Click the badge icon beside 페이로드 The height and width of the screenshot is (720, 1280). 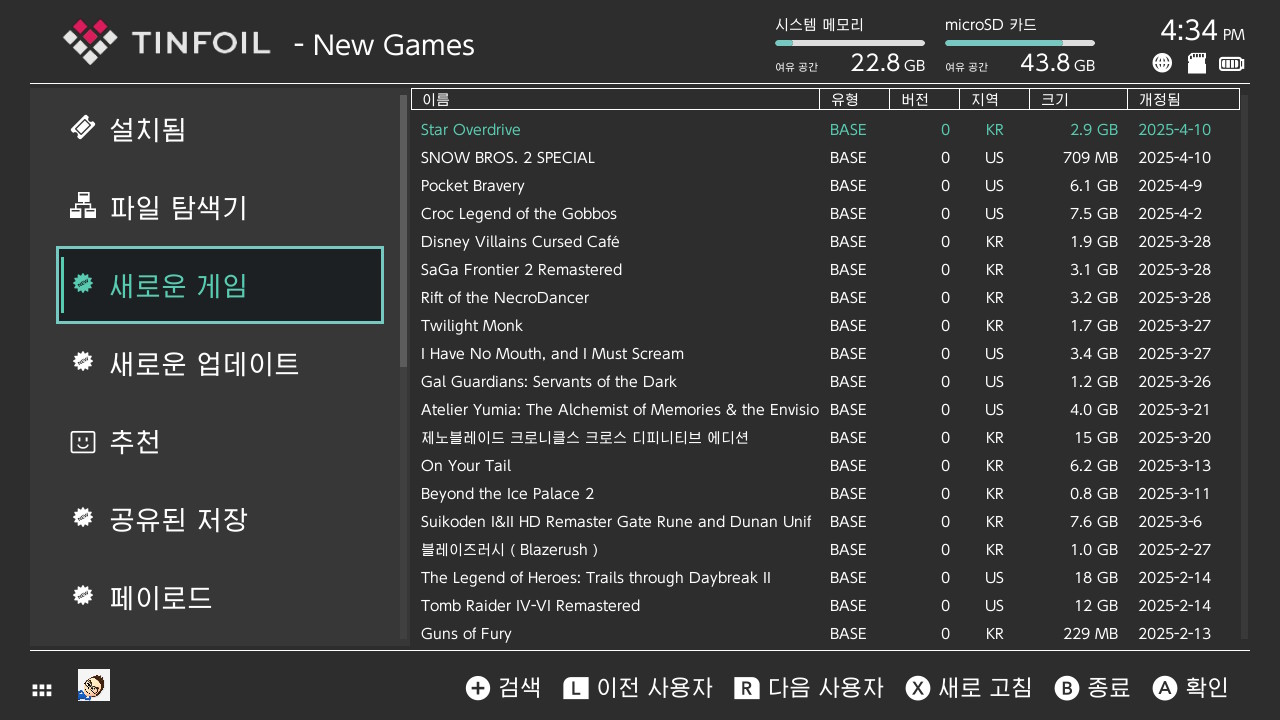(x=83, y=596)
